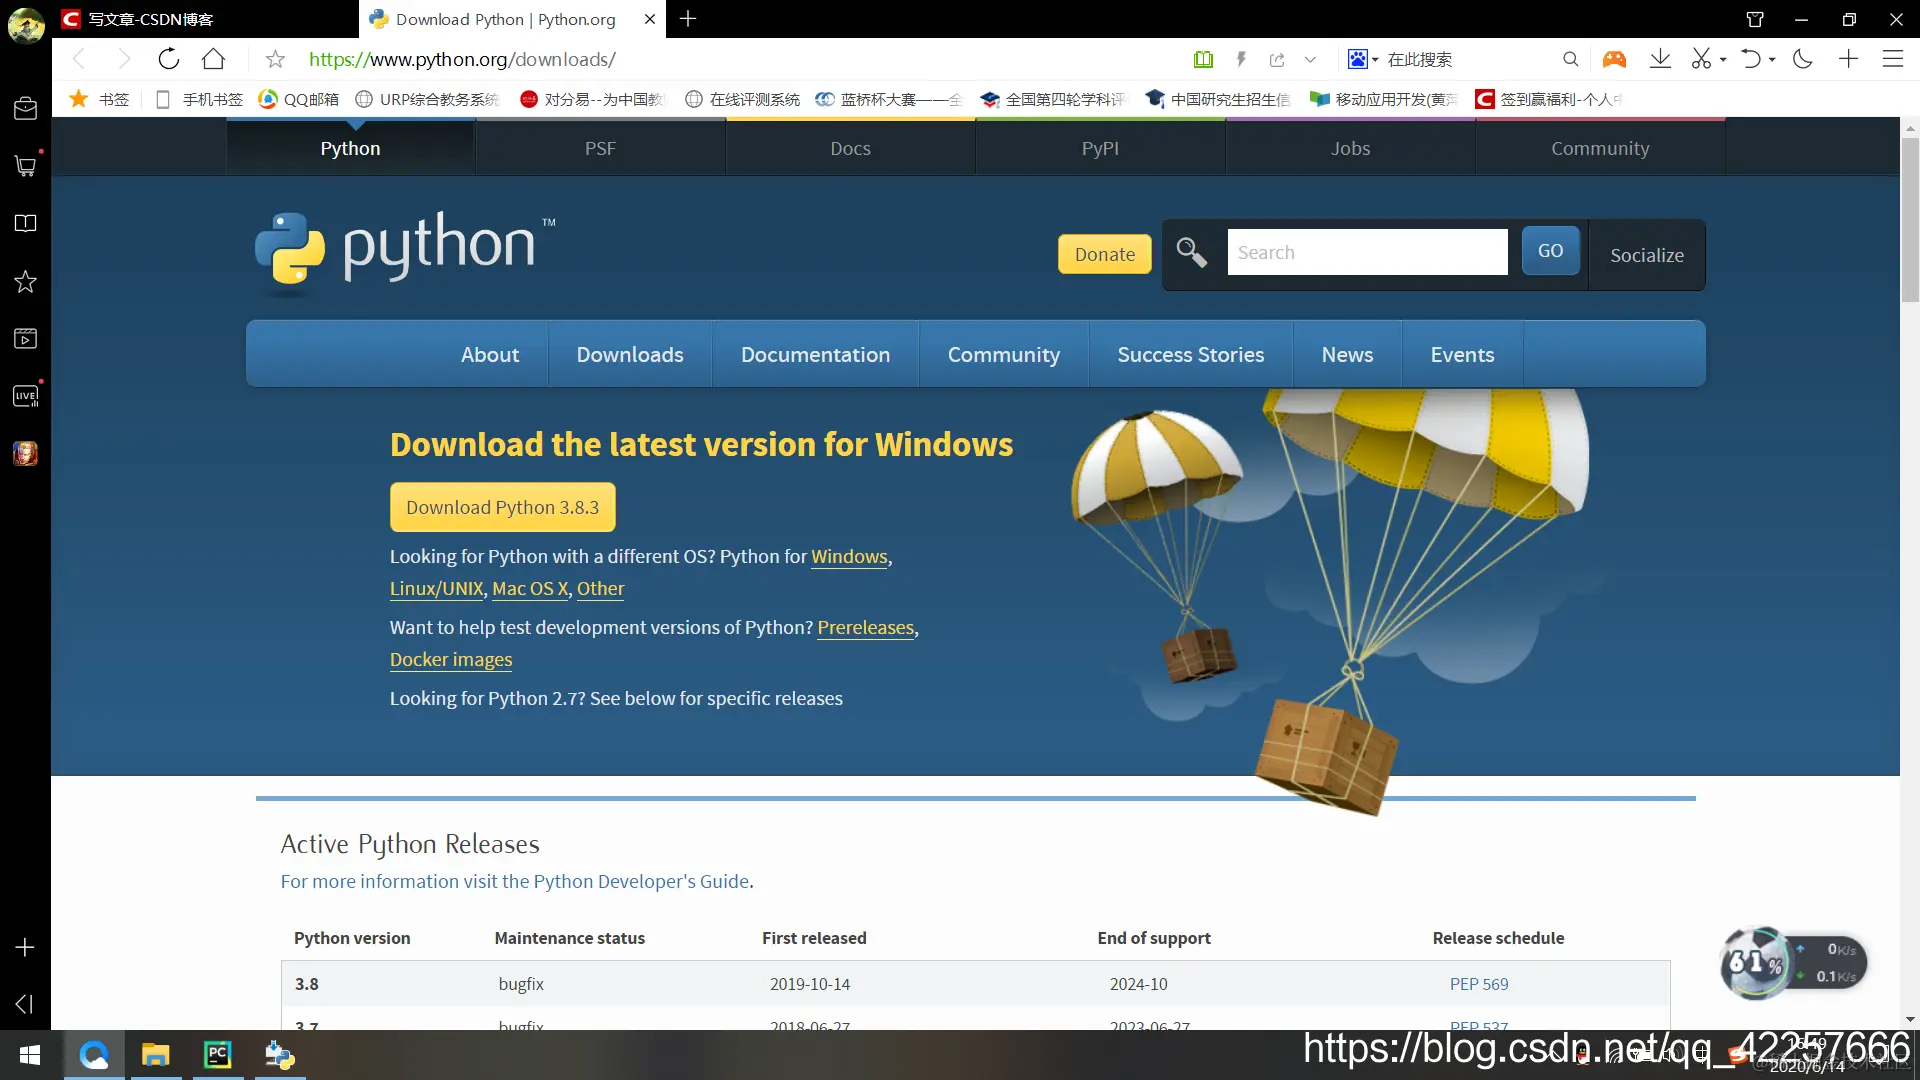
Task: Click the scissors screenshot tool icon
Action: pyautogui.click(x=1700, y=59)
